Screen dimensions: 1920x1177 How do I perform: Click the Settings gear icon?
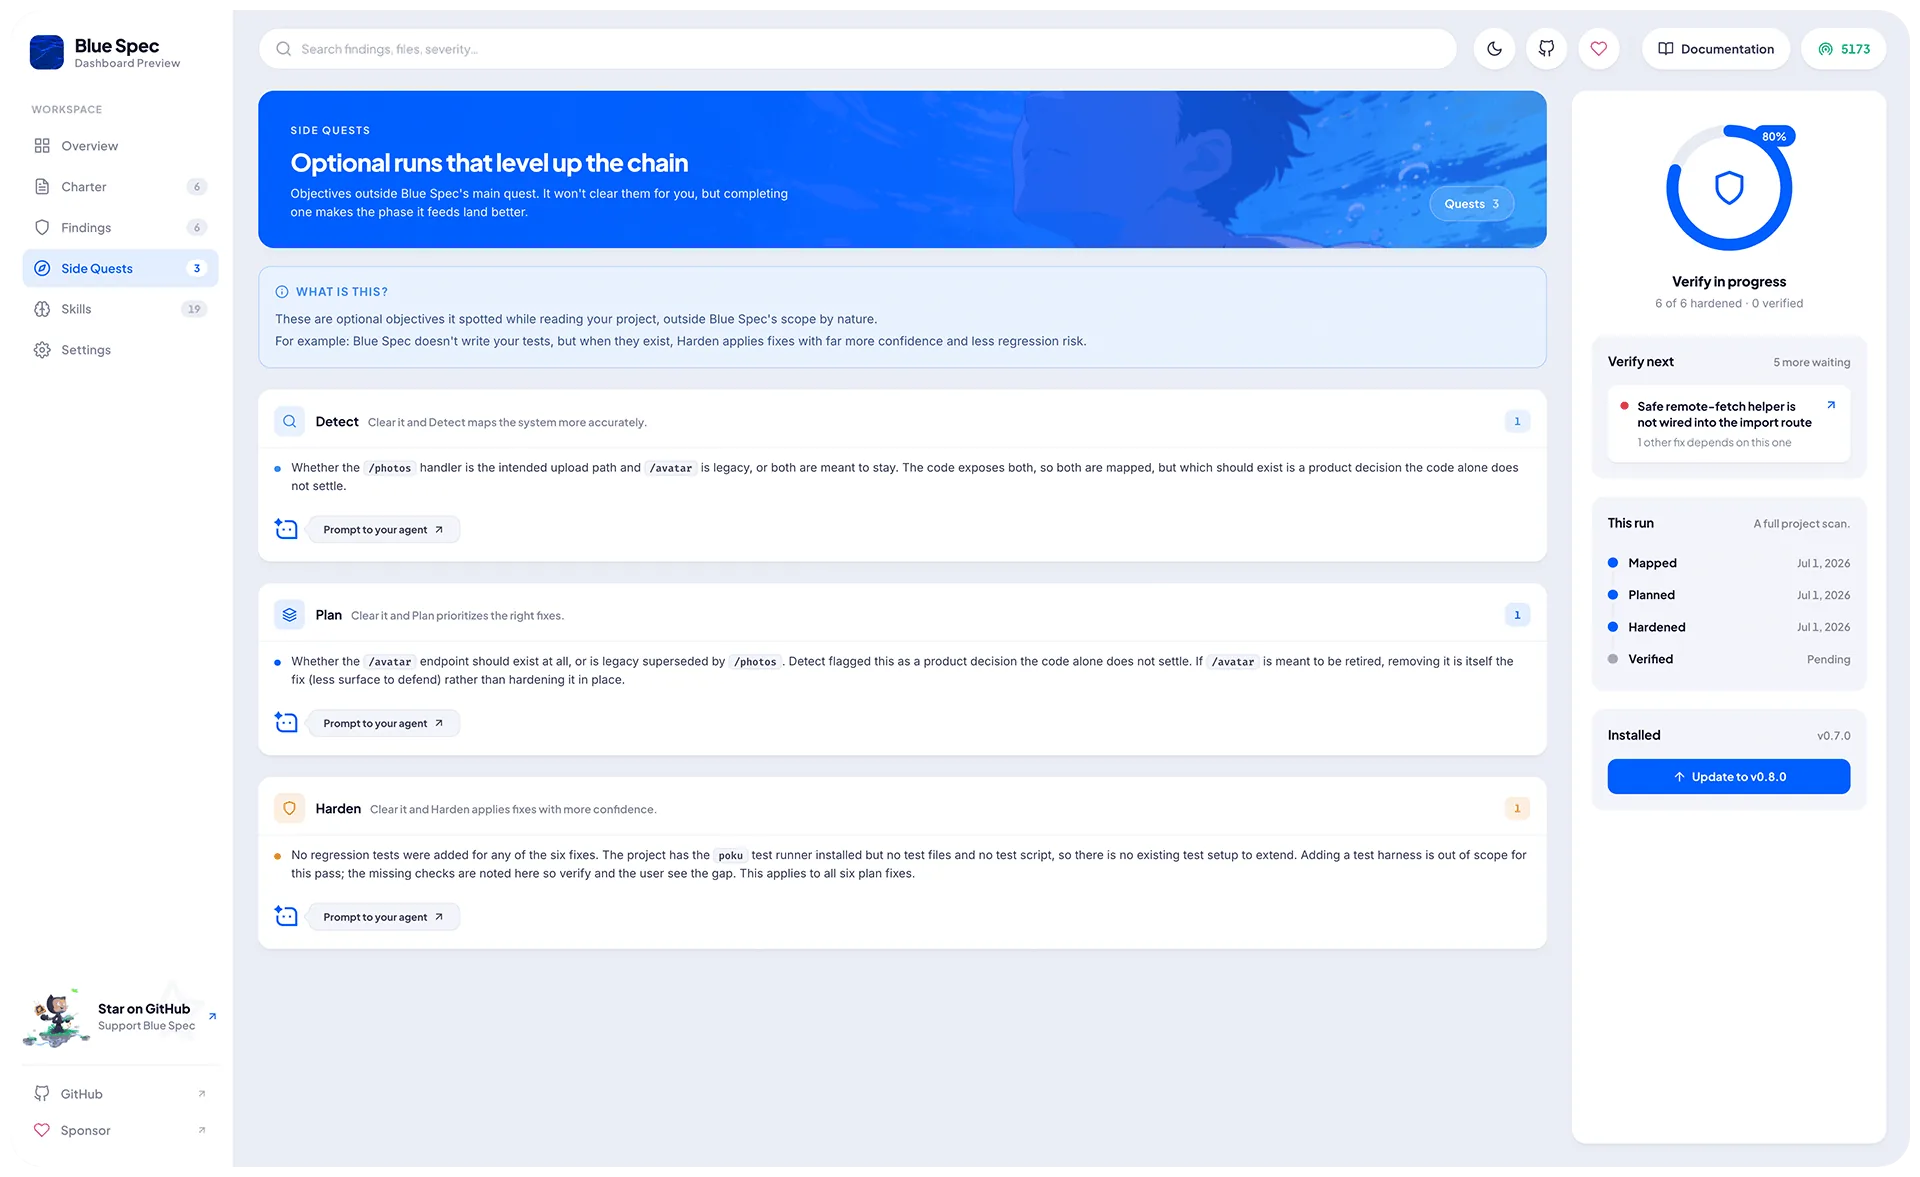pyautogui.click(x=42, y=350)
